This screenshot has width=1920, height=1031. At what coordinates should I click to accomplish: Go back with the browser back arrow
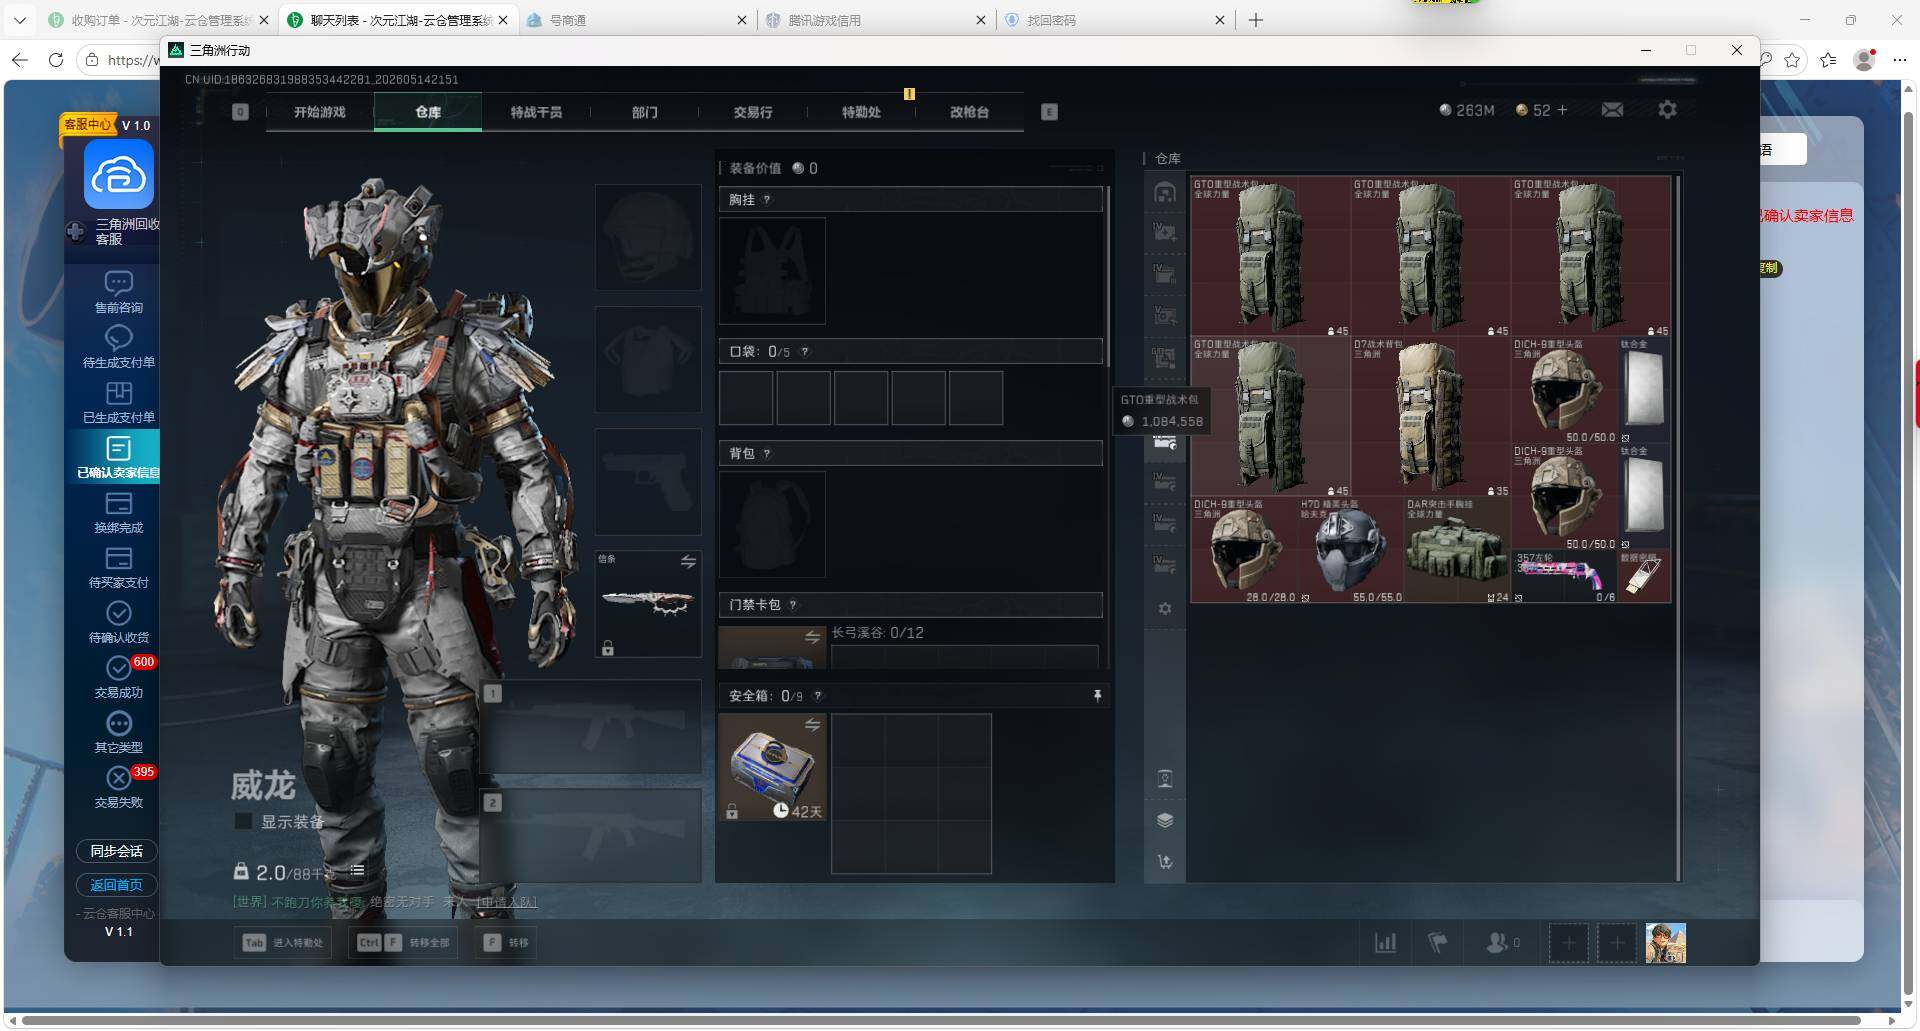click(20, 60)
